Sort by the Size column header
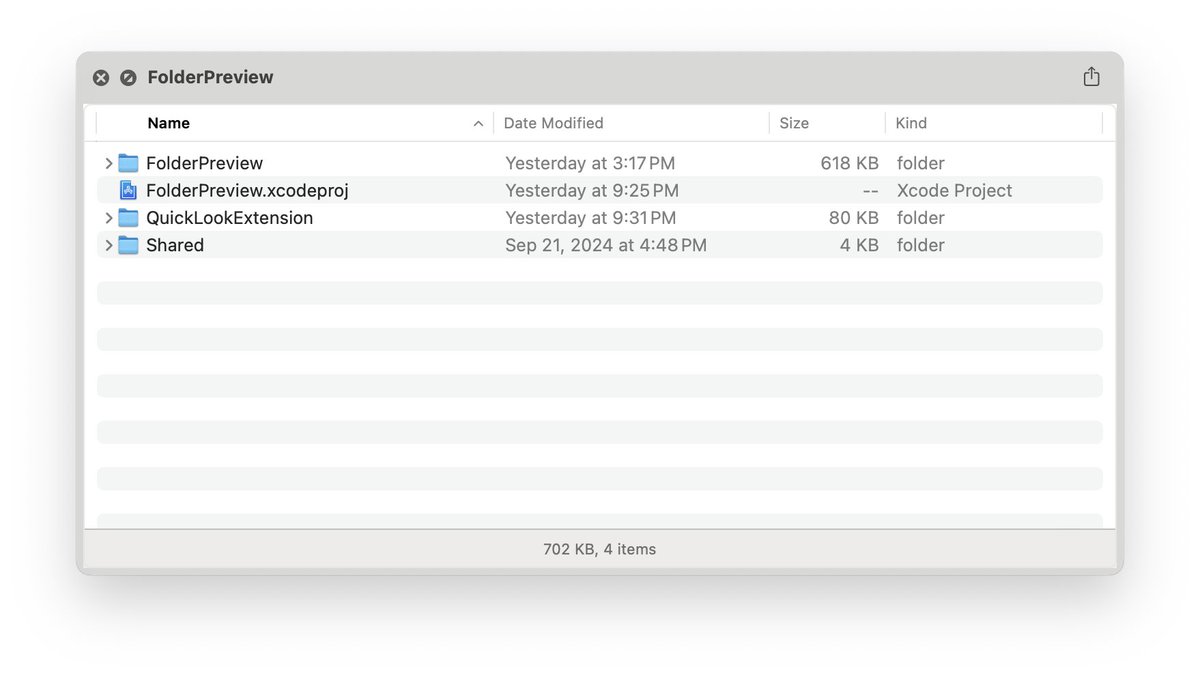1200x676 pixels. click(x=794, y=123)
